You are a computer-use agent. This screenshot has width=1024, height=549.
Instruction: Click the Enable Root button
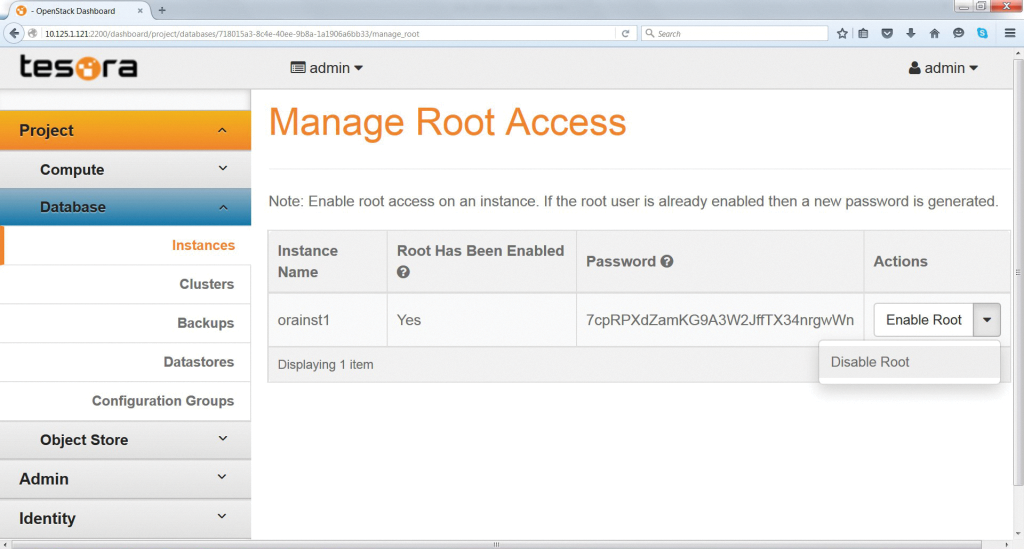click(923, 320)
